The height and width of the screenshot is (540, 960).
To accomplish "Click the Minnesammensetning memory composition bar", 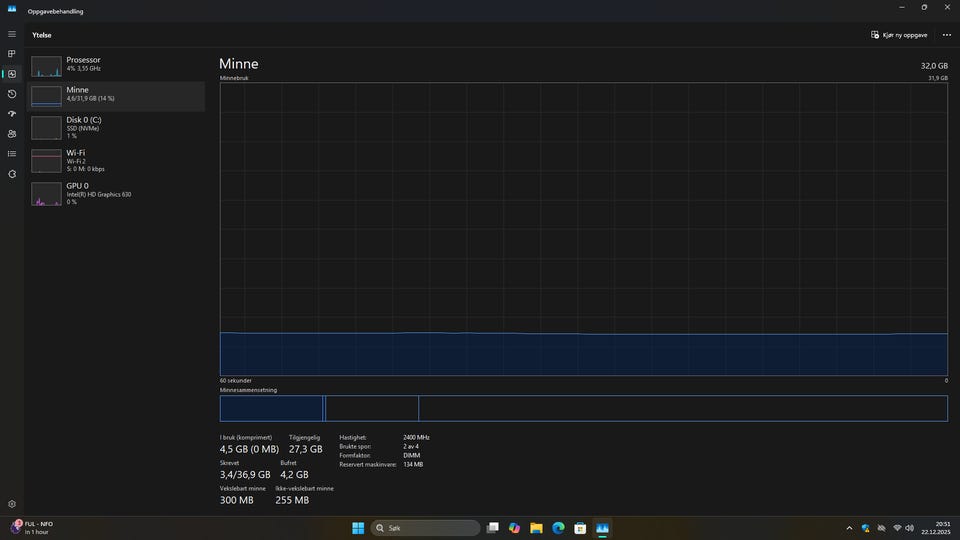I will point(583,408).
